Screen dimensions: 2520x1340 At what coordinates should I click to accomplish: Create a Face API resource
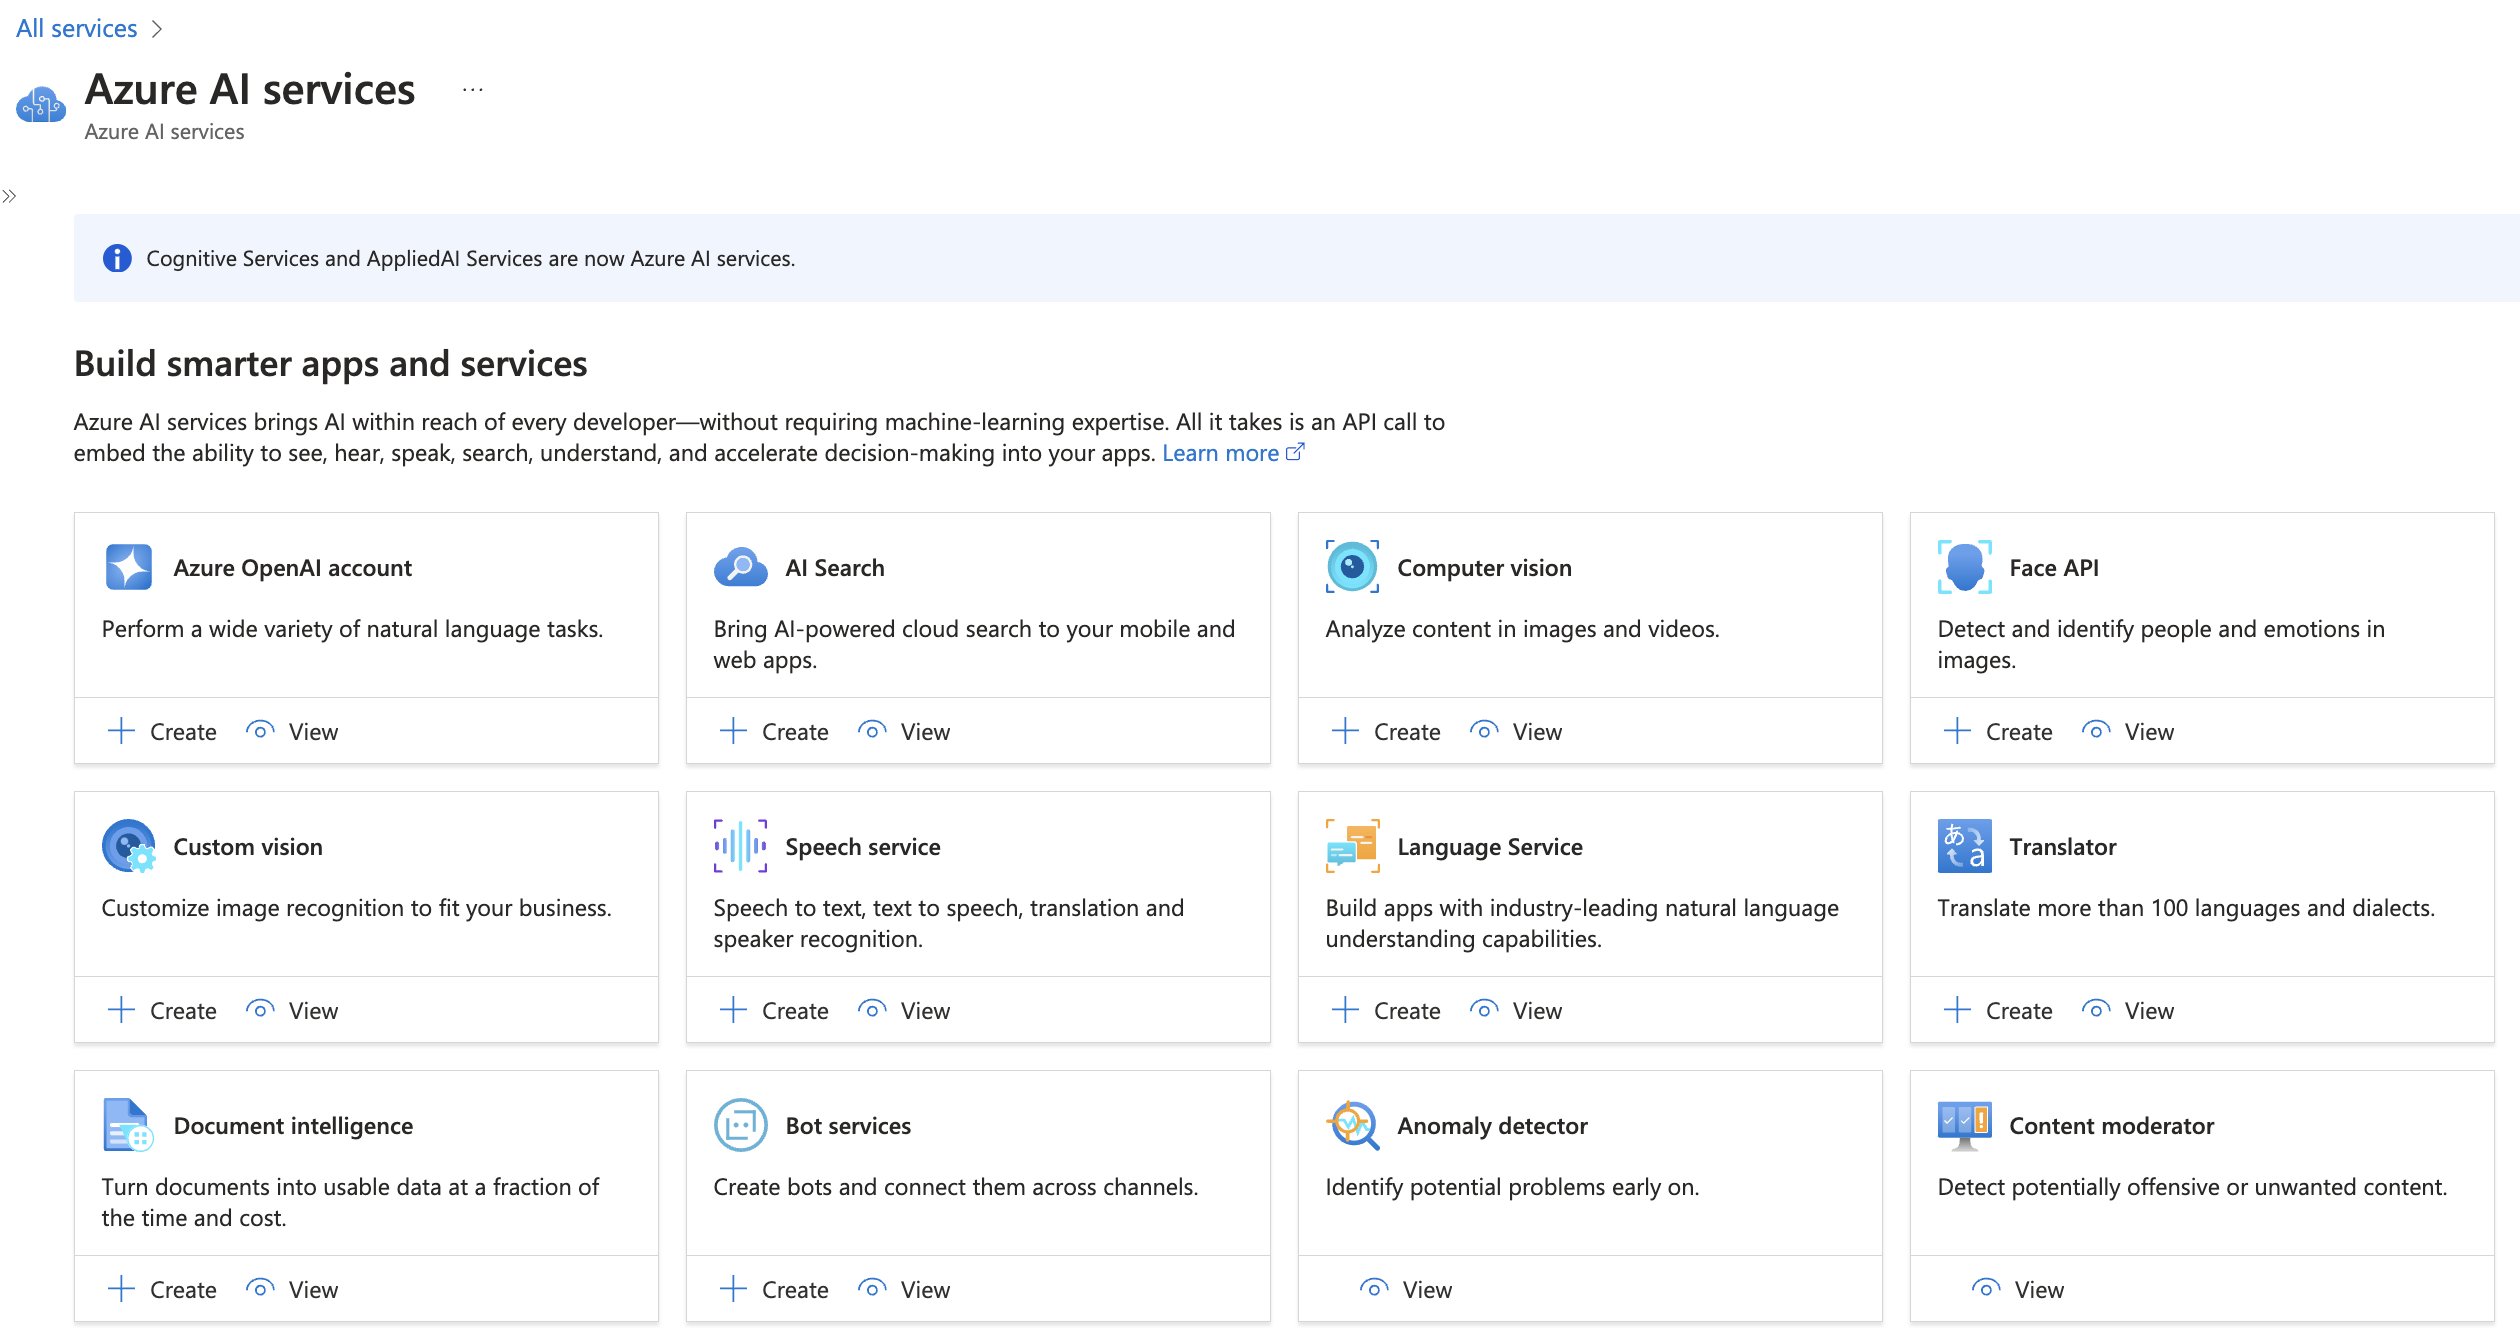[1998, 731]
